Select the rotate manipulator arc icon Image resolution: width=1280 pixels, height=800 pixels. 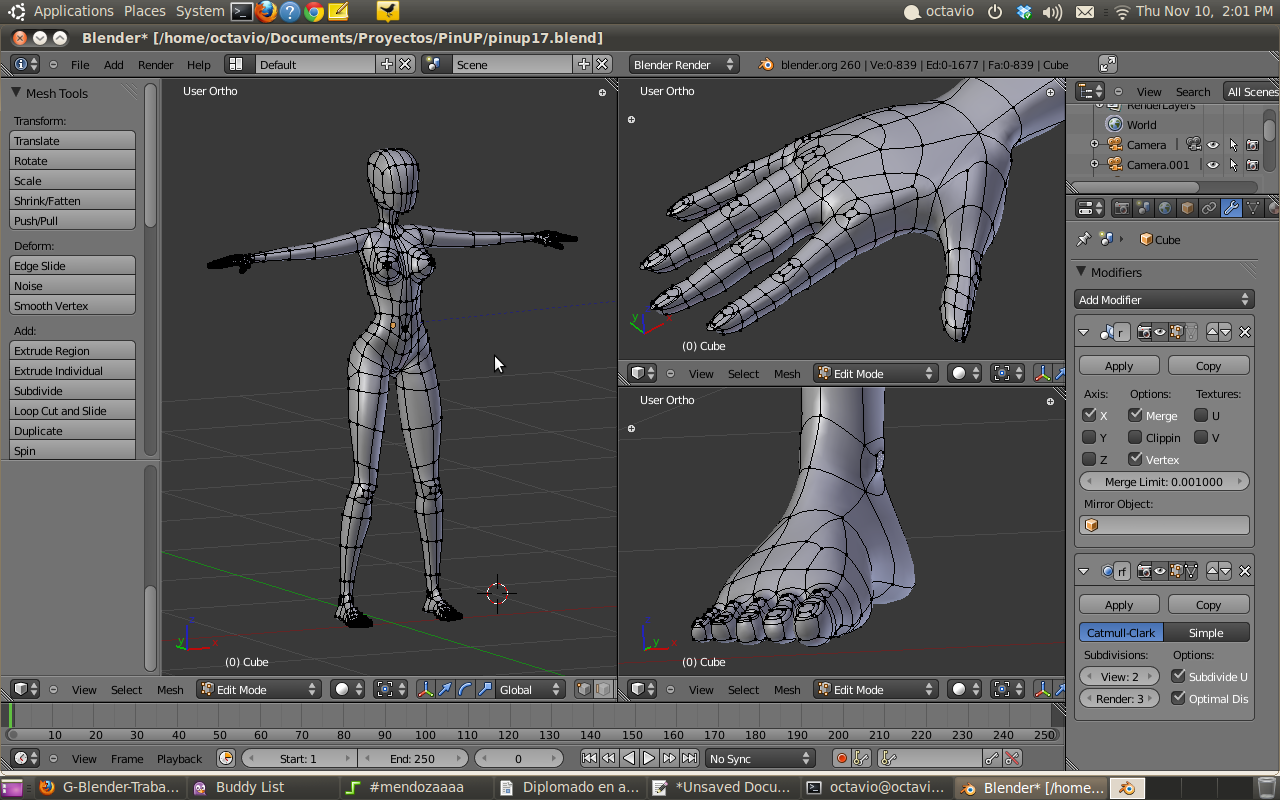(465, 690)
